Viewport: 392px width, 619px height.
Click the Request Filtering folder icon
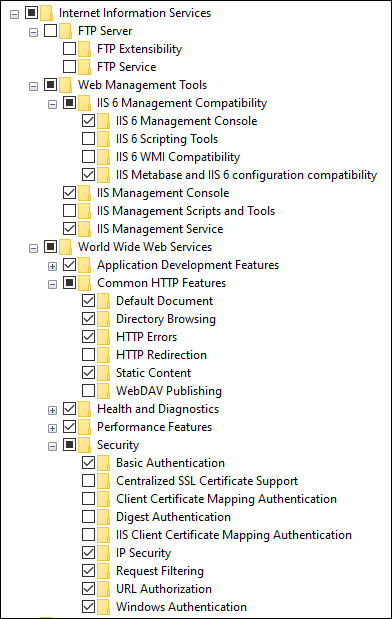click(x=103, y=571)
